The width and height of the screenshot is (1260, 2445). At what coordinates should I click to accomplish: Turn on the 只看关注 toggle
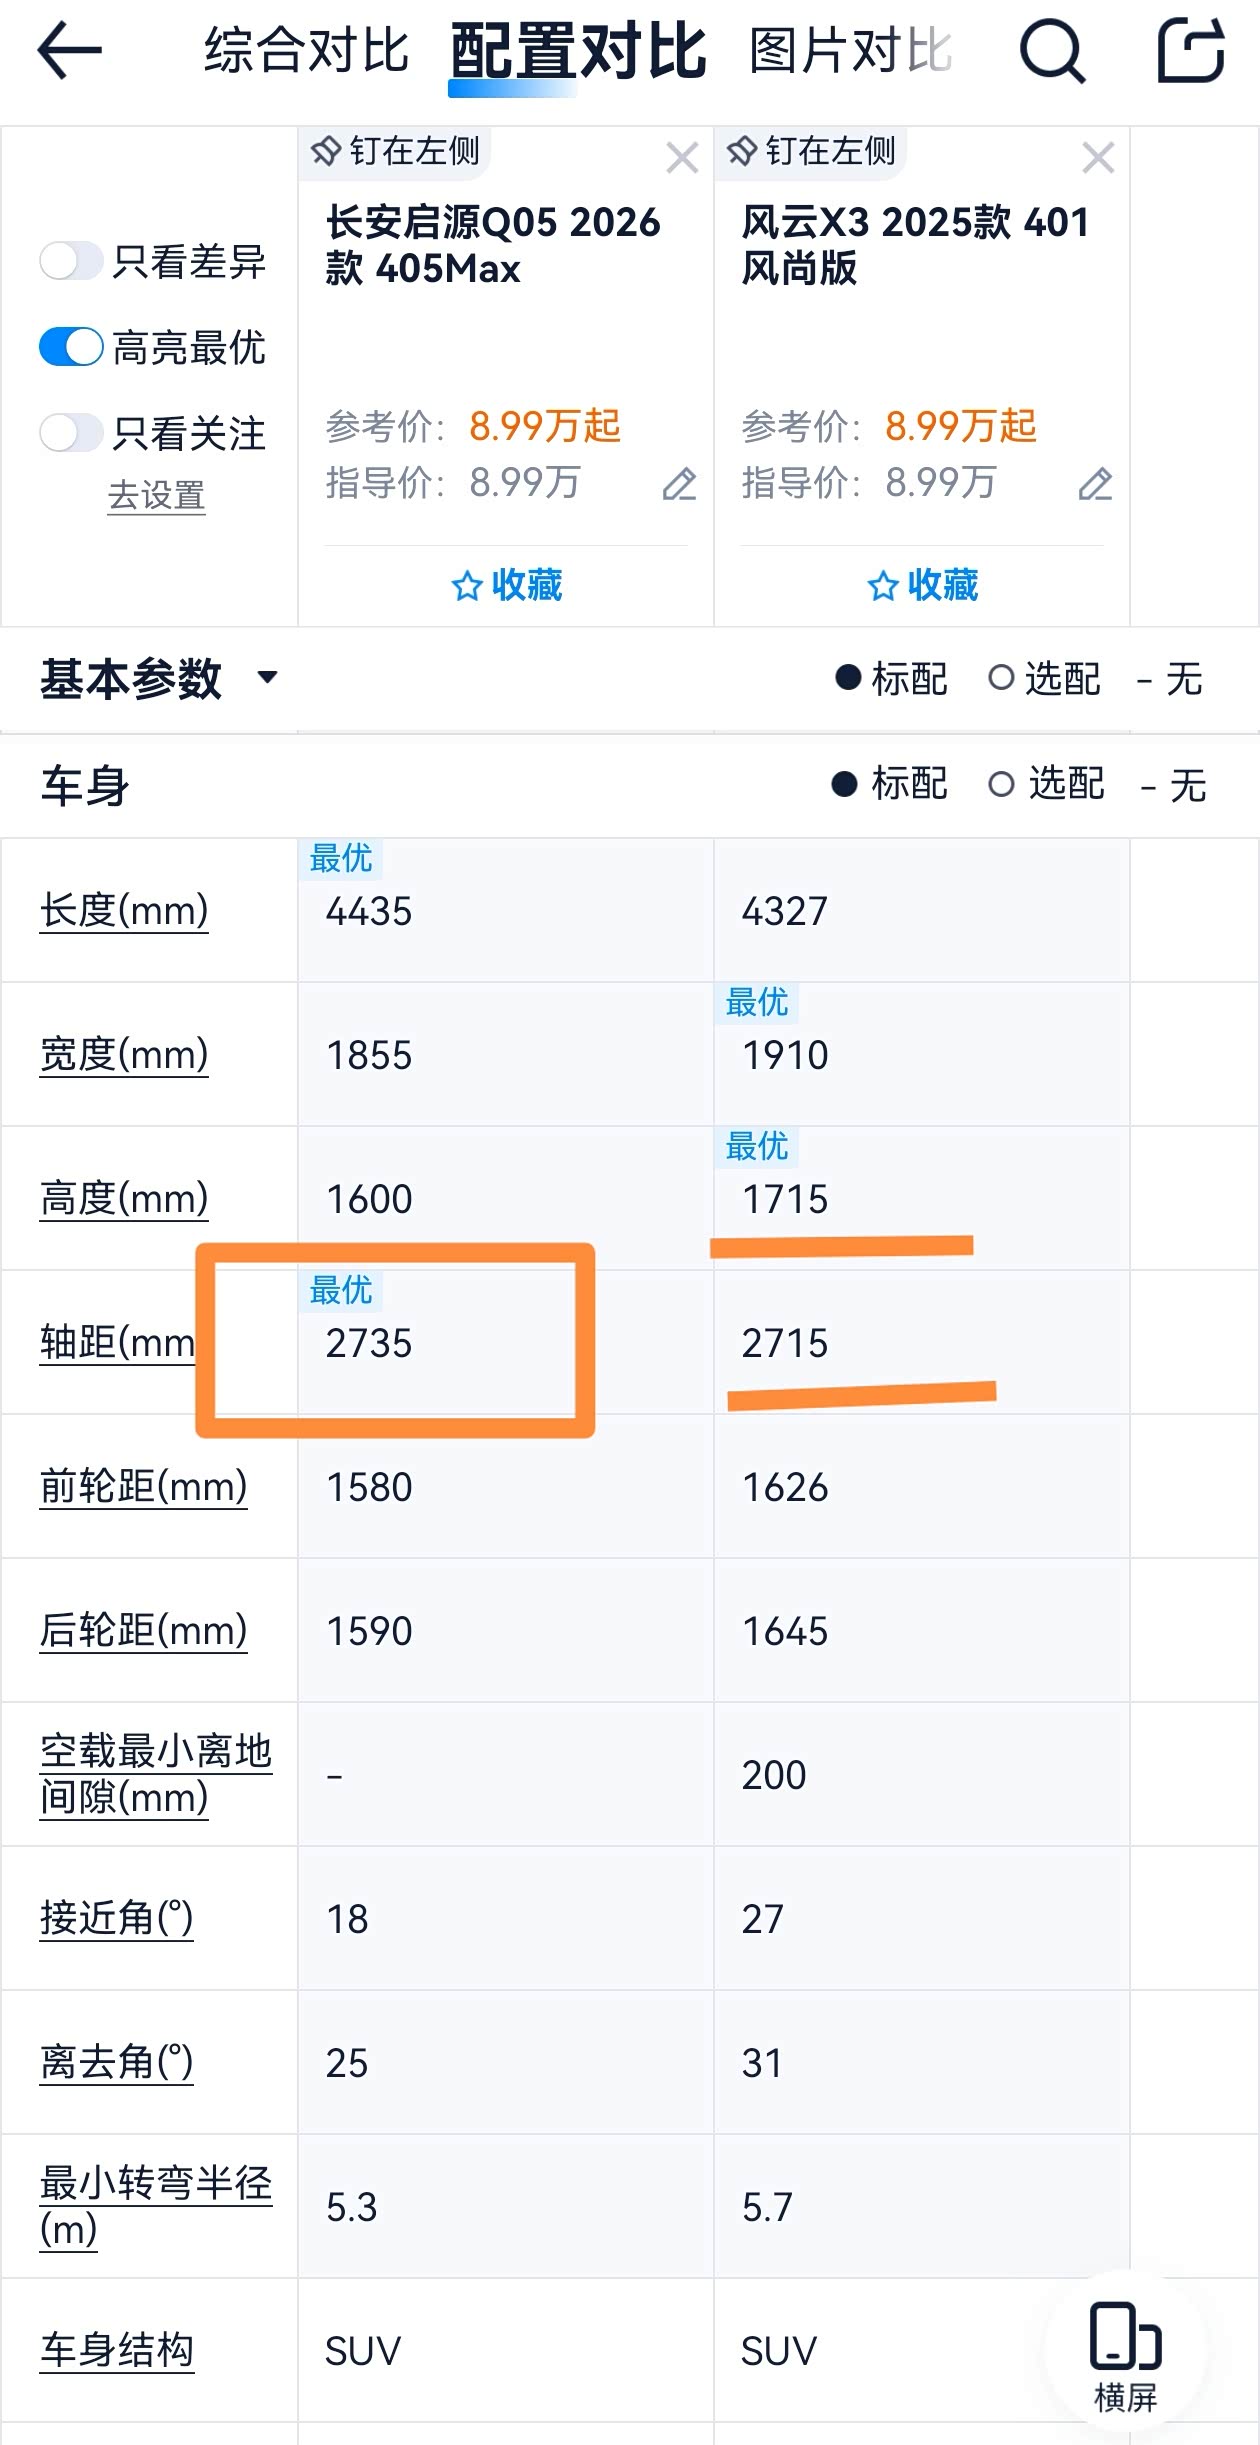click(x=71, y=433)
